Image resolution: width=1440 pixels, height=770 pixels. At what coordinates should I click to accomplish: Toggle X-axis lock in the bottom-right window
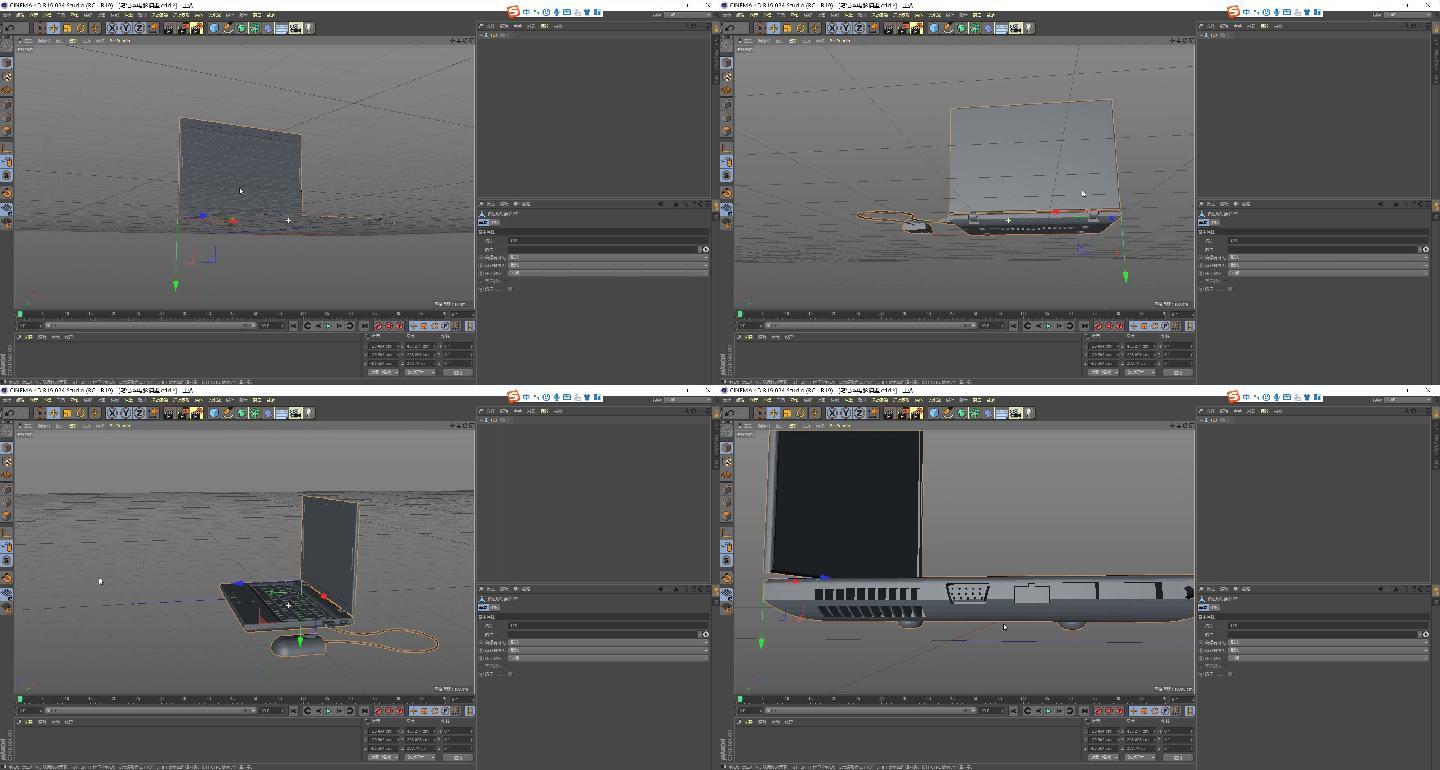833,413
